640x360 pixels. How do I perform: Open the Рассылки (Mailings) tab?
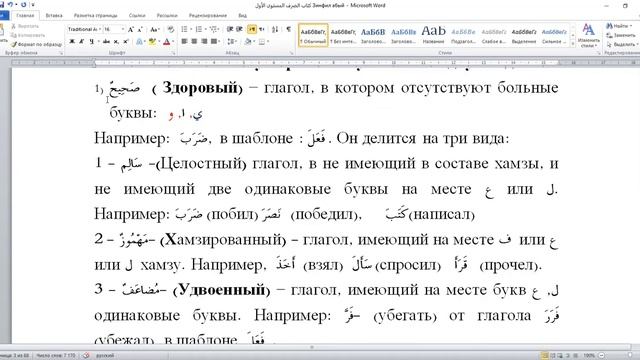pos(167,16)
